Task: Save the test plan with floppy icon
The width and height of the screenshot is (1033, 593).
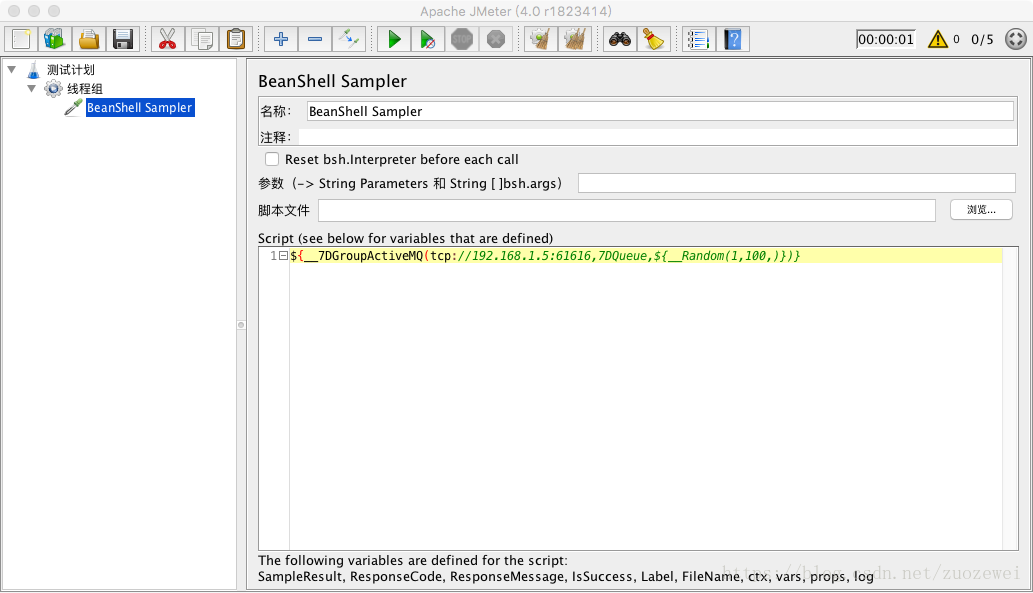Action: point(123,39)
